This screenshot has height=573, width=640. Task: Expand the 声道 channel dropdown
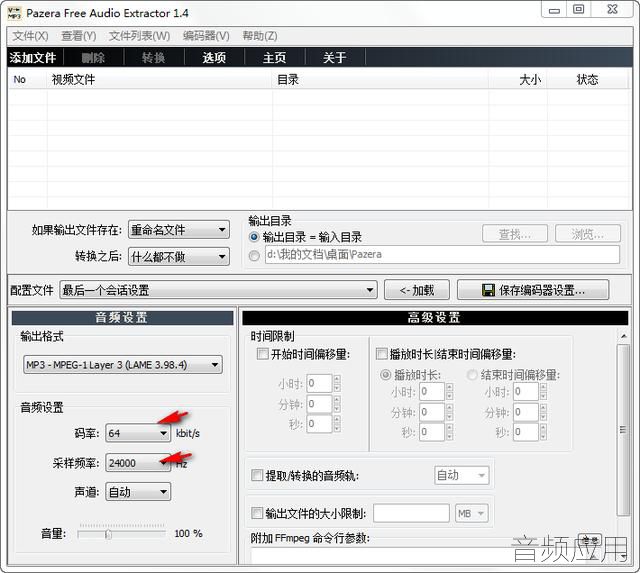click(138, 492)
